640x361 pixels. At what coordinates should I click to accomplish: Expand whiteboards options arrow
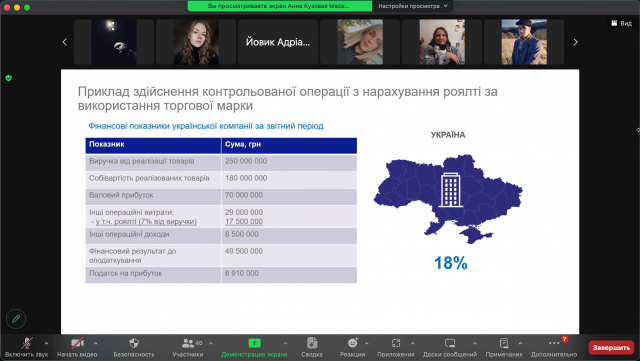pyautogui.click(x=475, y=343)
